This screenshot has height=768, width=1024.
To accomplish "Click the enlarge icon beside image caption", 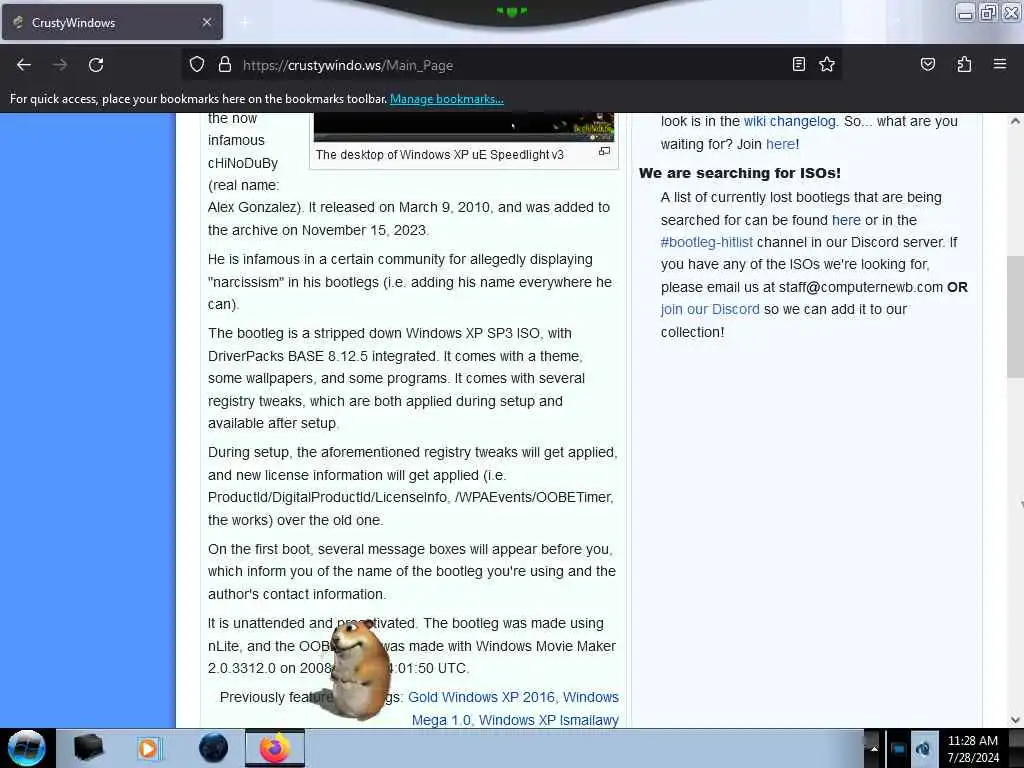I will 605,152.
